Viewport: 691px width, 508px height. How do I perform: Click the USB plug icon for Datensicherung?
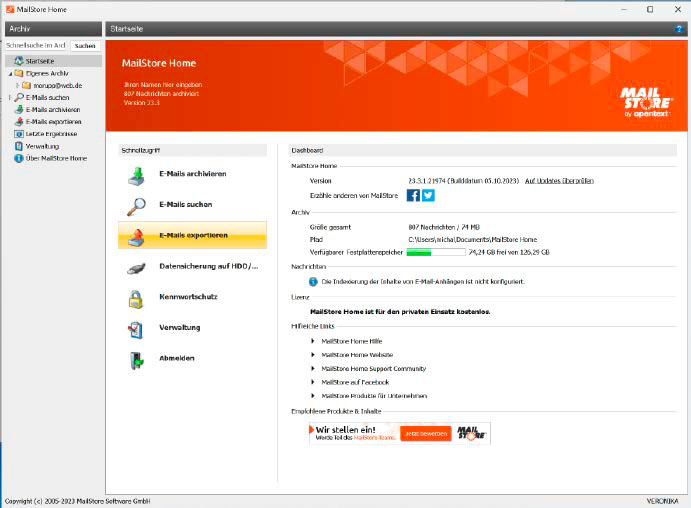click(x=137, y=268)
